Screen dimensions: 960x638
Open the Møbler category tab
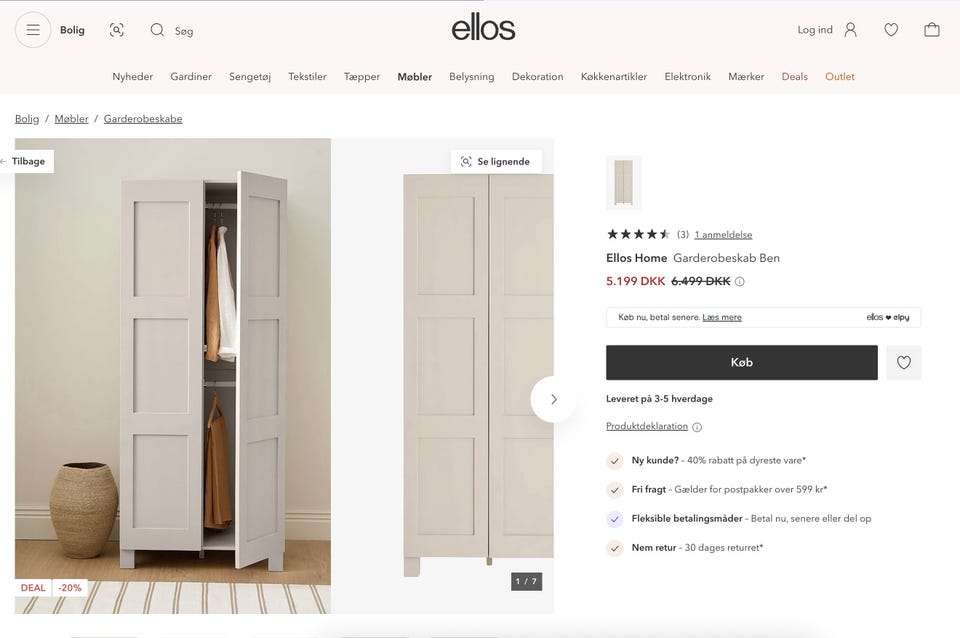(x=414, y=77)
